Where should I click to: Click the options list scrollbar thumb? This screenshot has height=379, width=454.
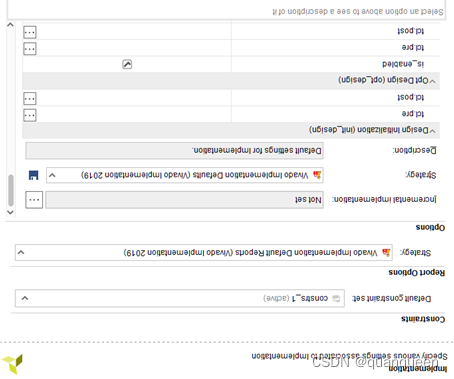tap(11, 190)
